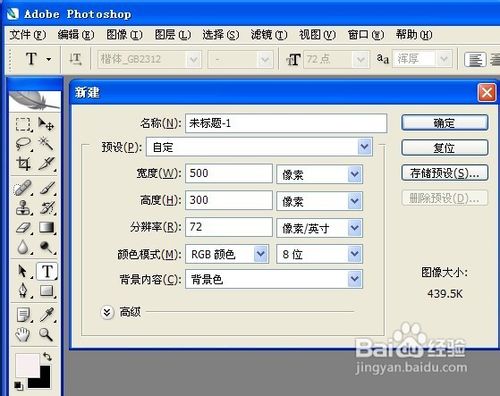Open the width unit 像素 dropdown
The image size is (500, 396).
tap(354, 174)
